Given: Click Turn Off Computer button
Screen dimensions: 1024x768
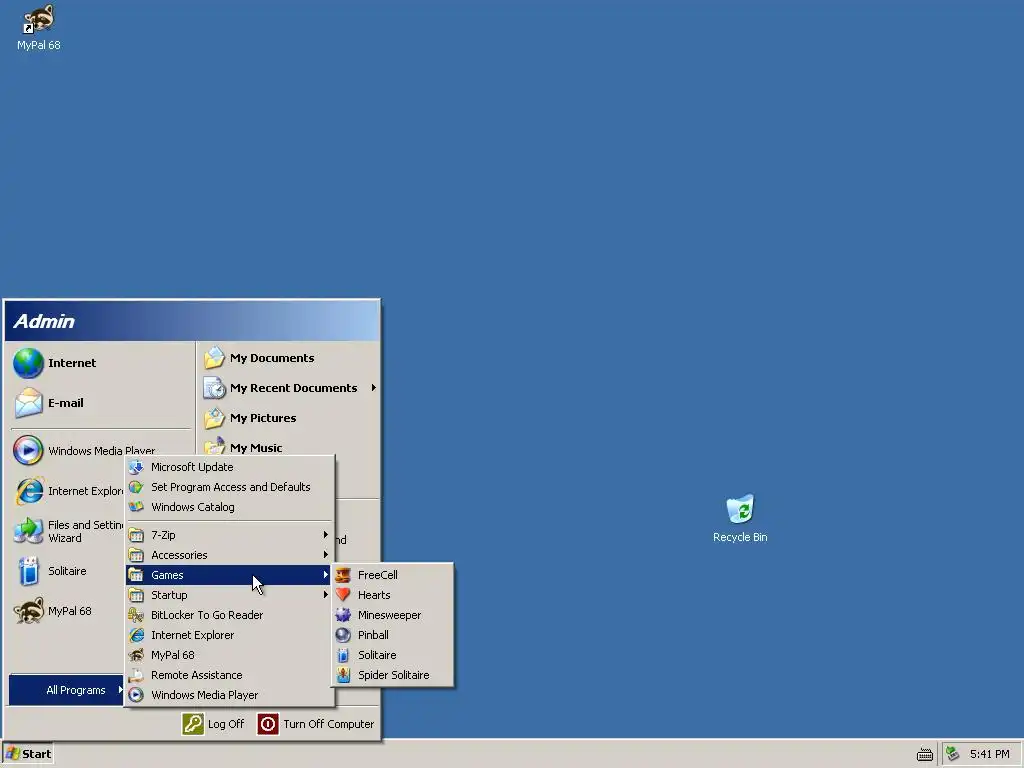Looking at the screenshot, I should pyautogui.click(x=316, y=724).
